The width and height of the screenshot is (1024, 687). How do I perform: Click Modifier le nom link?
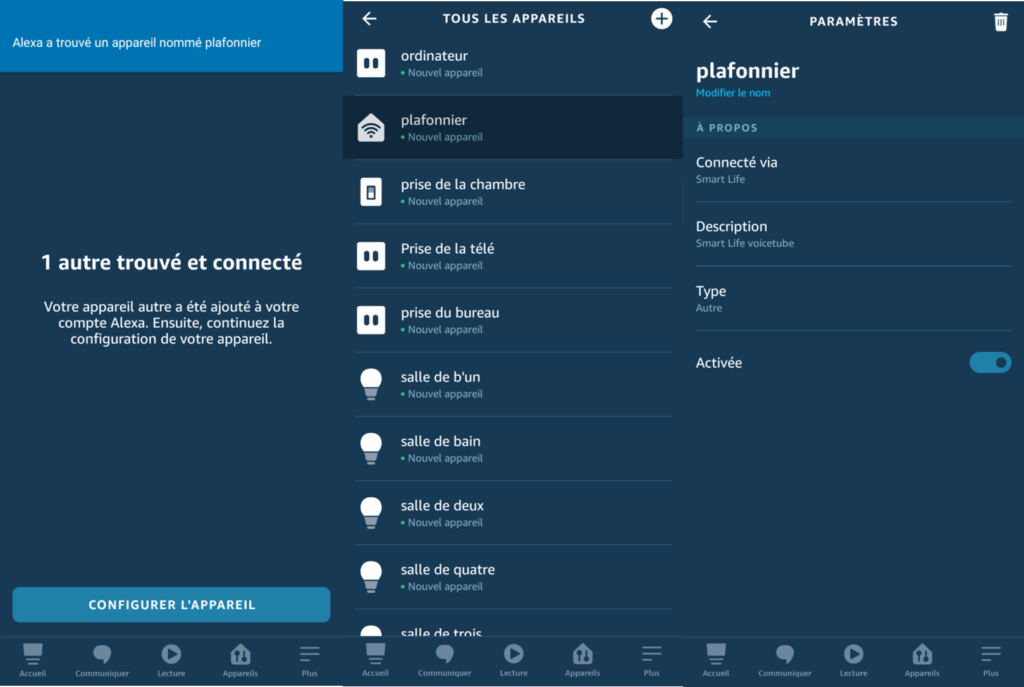point(733,93)
